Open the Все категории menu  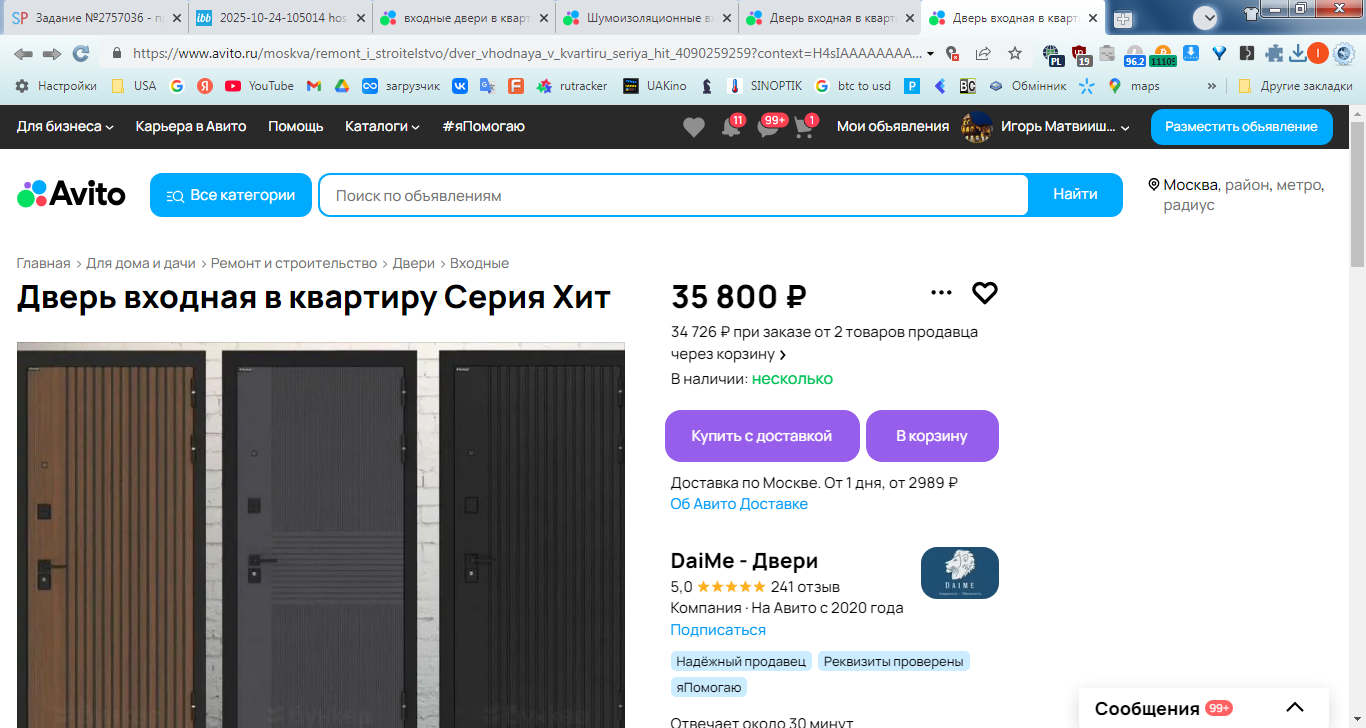(x=231, y=195)
